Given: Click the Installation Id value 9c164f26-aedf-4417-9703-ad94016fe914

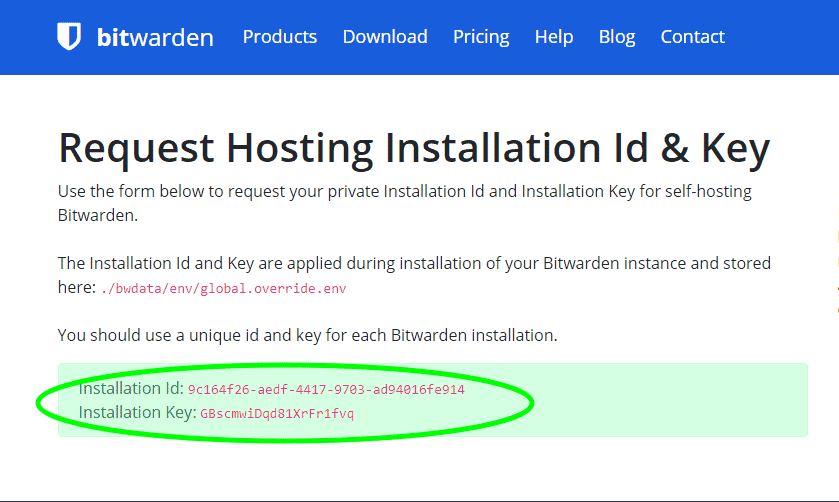Looking at the screenshot, I should coord(326,390).
